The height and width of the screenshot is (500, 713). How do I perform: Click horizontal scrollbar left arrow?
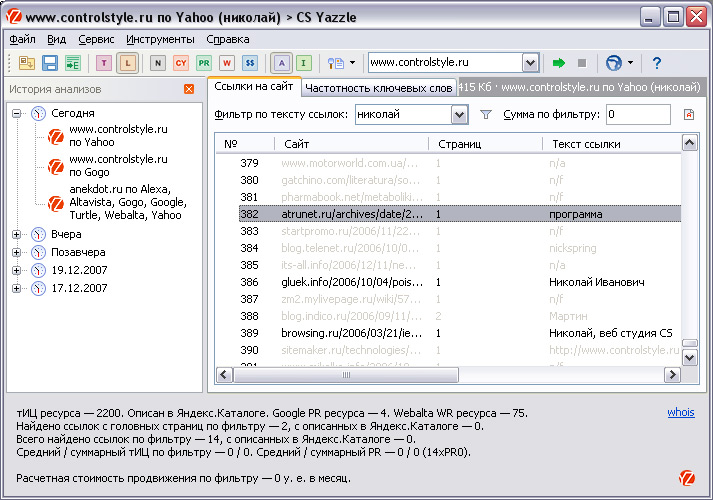click(x=224, y=375)
